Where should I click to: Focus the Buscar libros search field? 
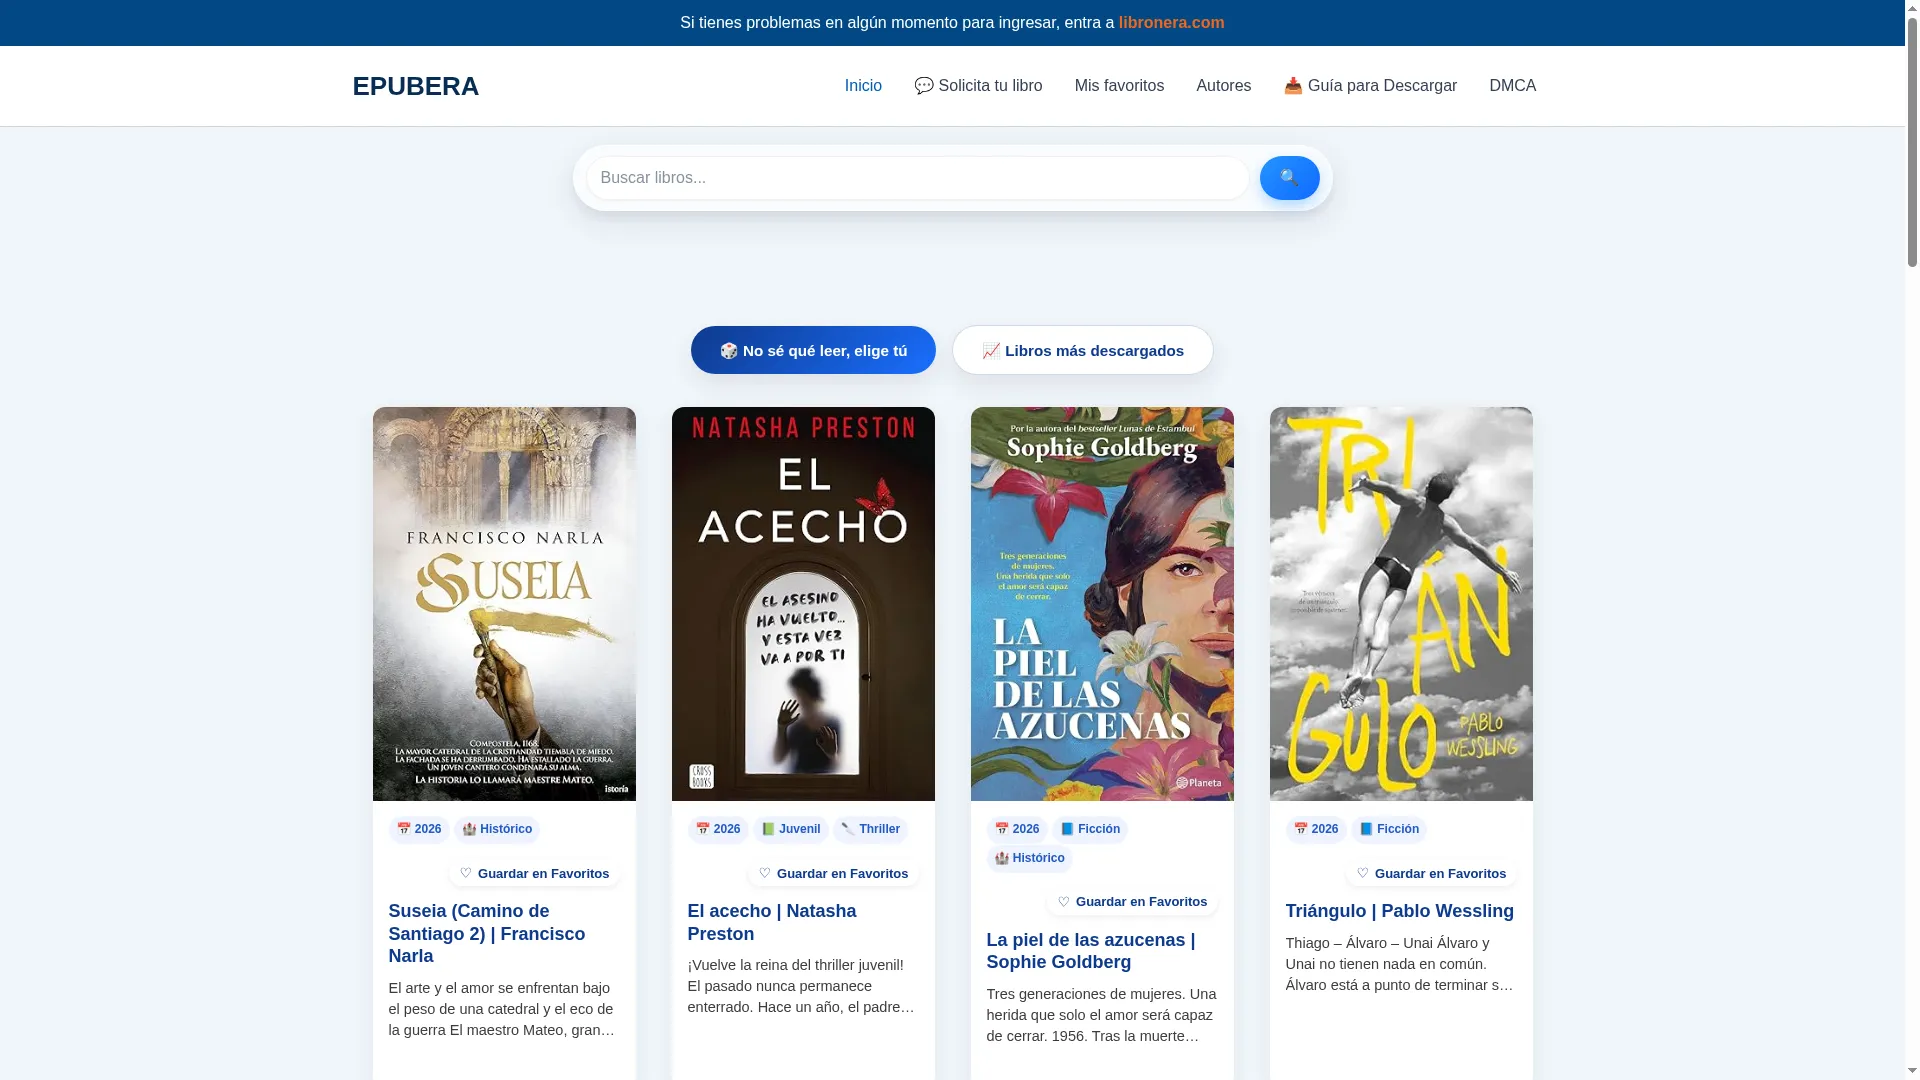[917, 178]
